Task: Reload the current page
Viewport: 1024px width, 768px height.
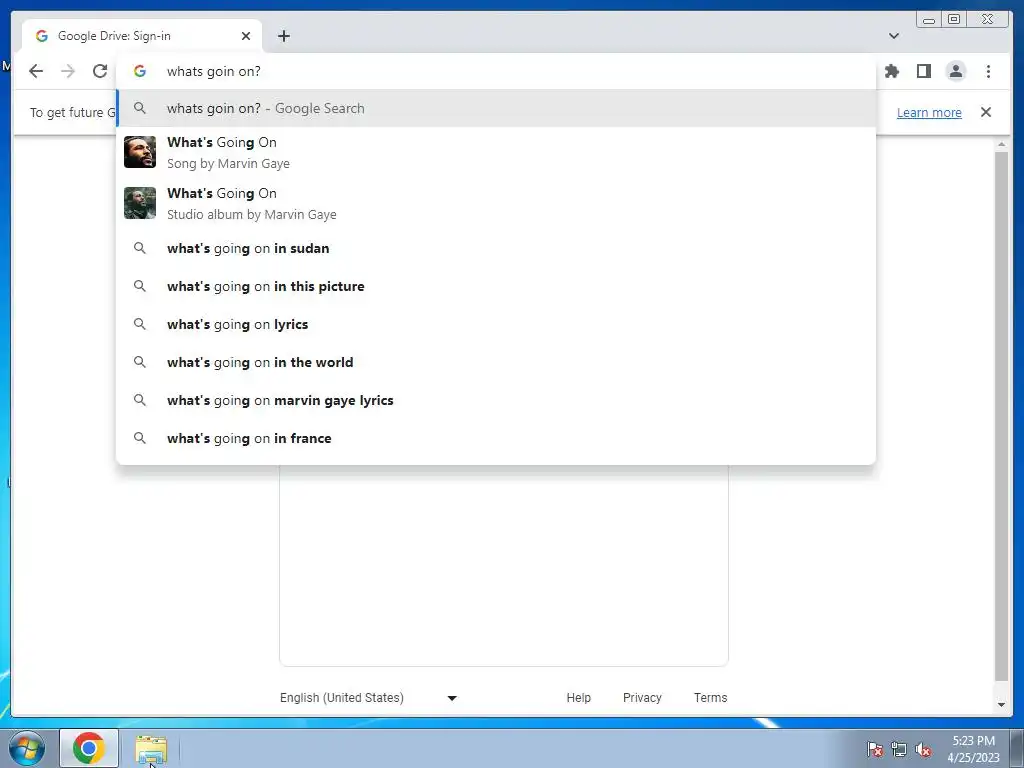Action: click(100, 71)
